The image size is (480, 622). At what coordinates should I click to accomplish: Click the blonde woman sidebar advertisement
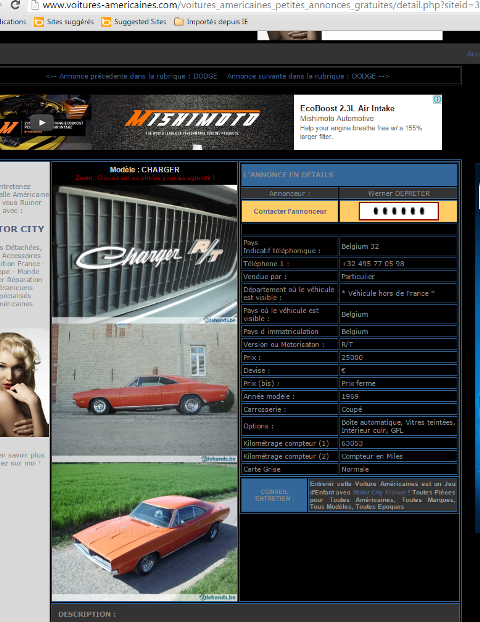[x=25, y=383]
